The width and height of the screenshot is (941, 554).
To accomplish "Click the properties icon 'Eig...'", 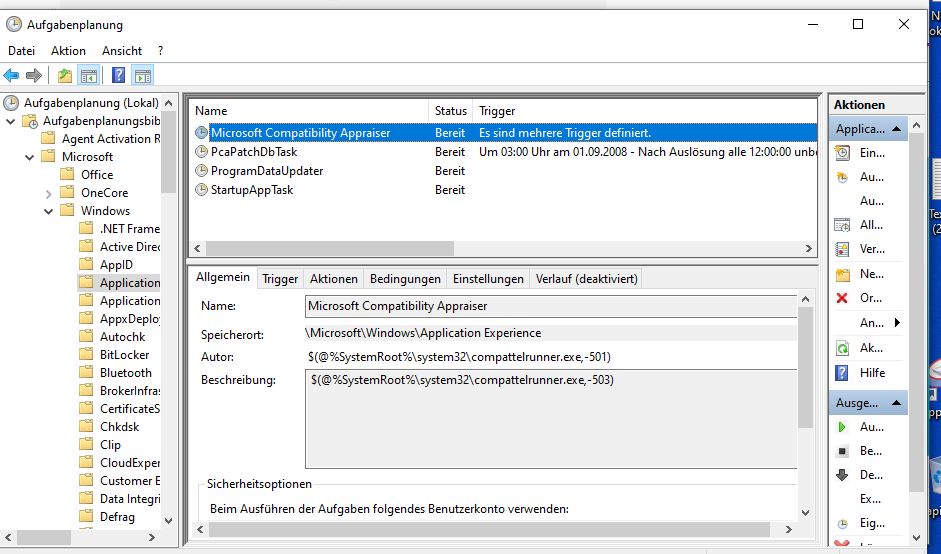I will point(843,523).
